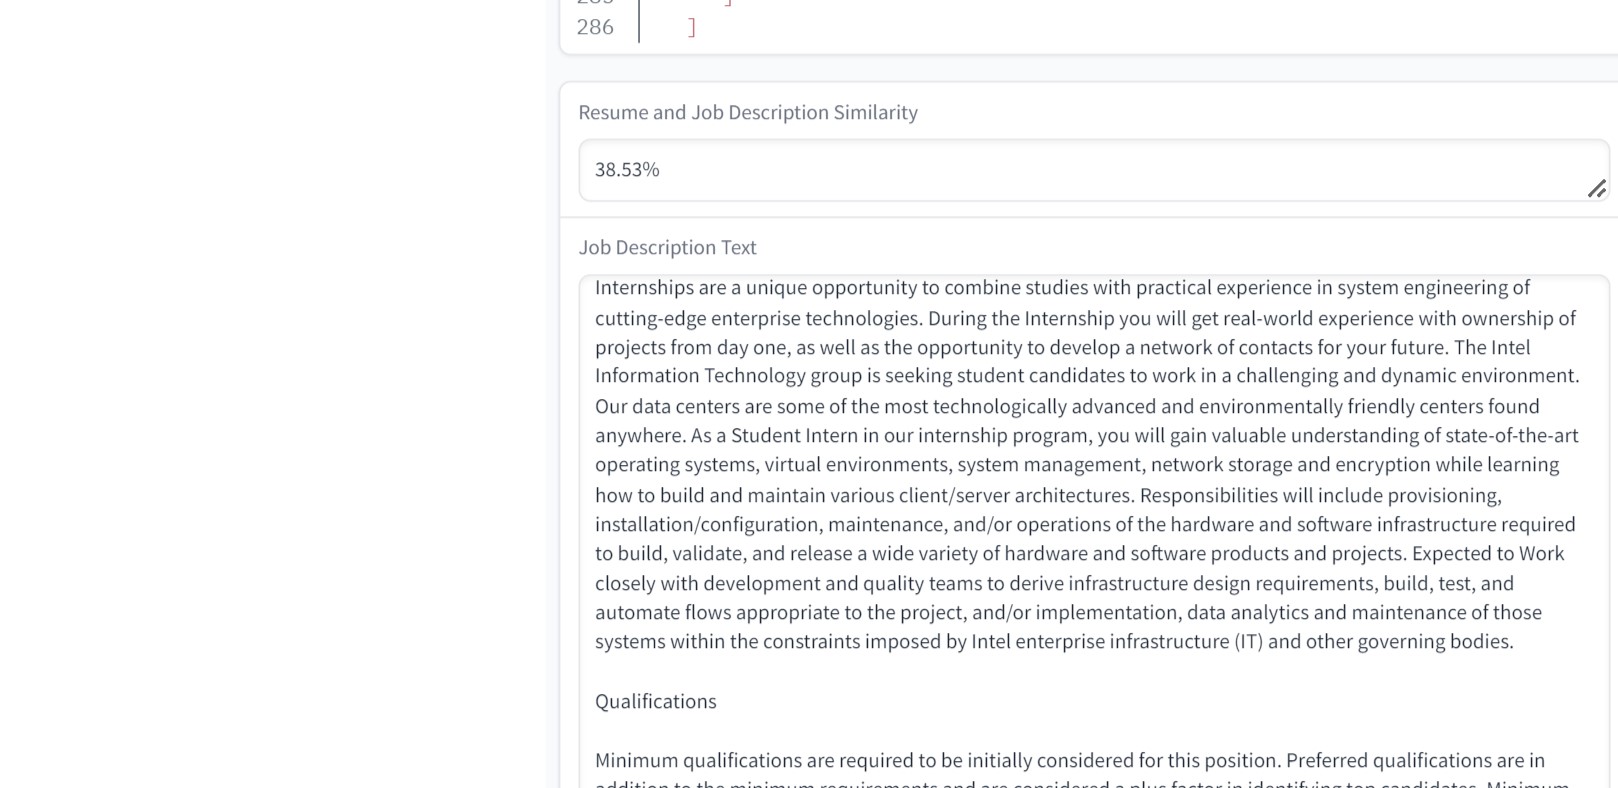Click the 38.53% similarity score field
The width and height of the screenshot is (1618, 788).
point(1092,170)
